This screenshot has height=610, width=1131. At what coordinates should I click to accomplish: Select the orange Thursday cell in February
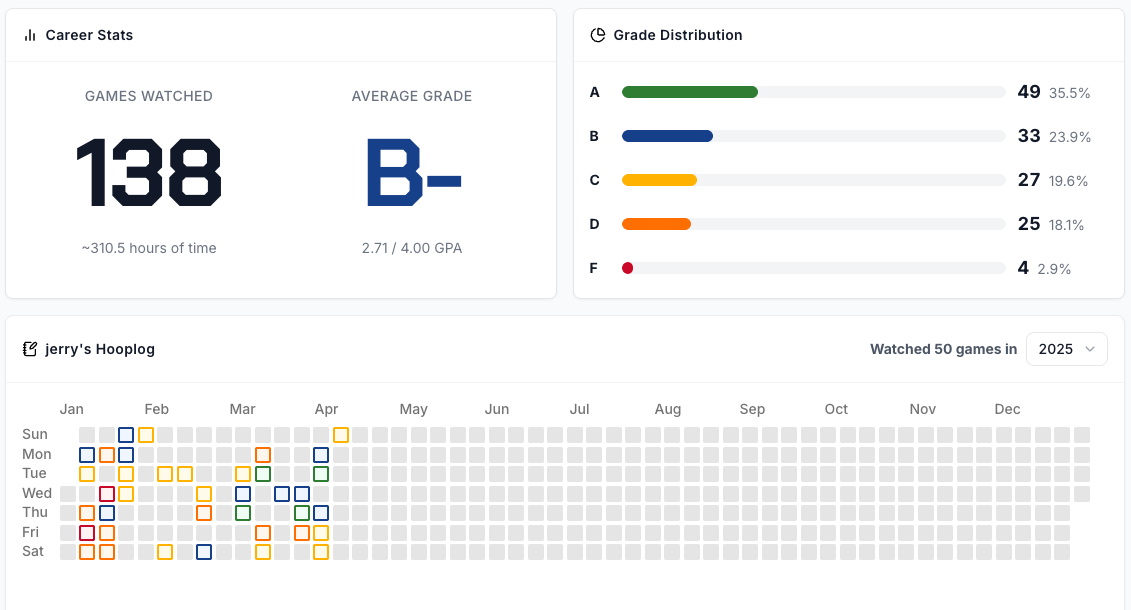(204, 513)
